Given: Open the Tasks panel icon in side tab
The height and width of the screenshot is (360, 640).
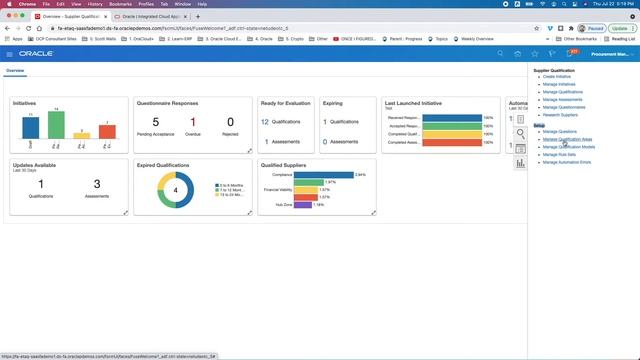Looking at the screenshot, I should coord(520,119).
